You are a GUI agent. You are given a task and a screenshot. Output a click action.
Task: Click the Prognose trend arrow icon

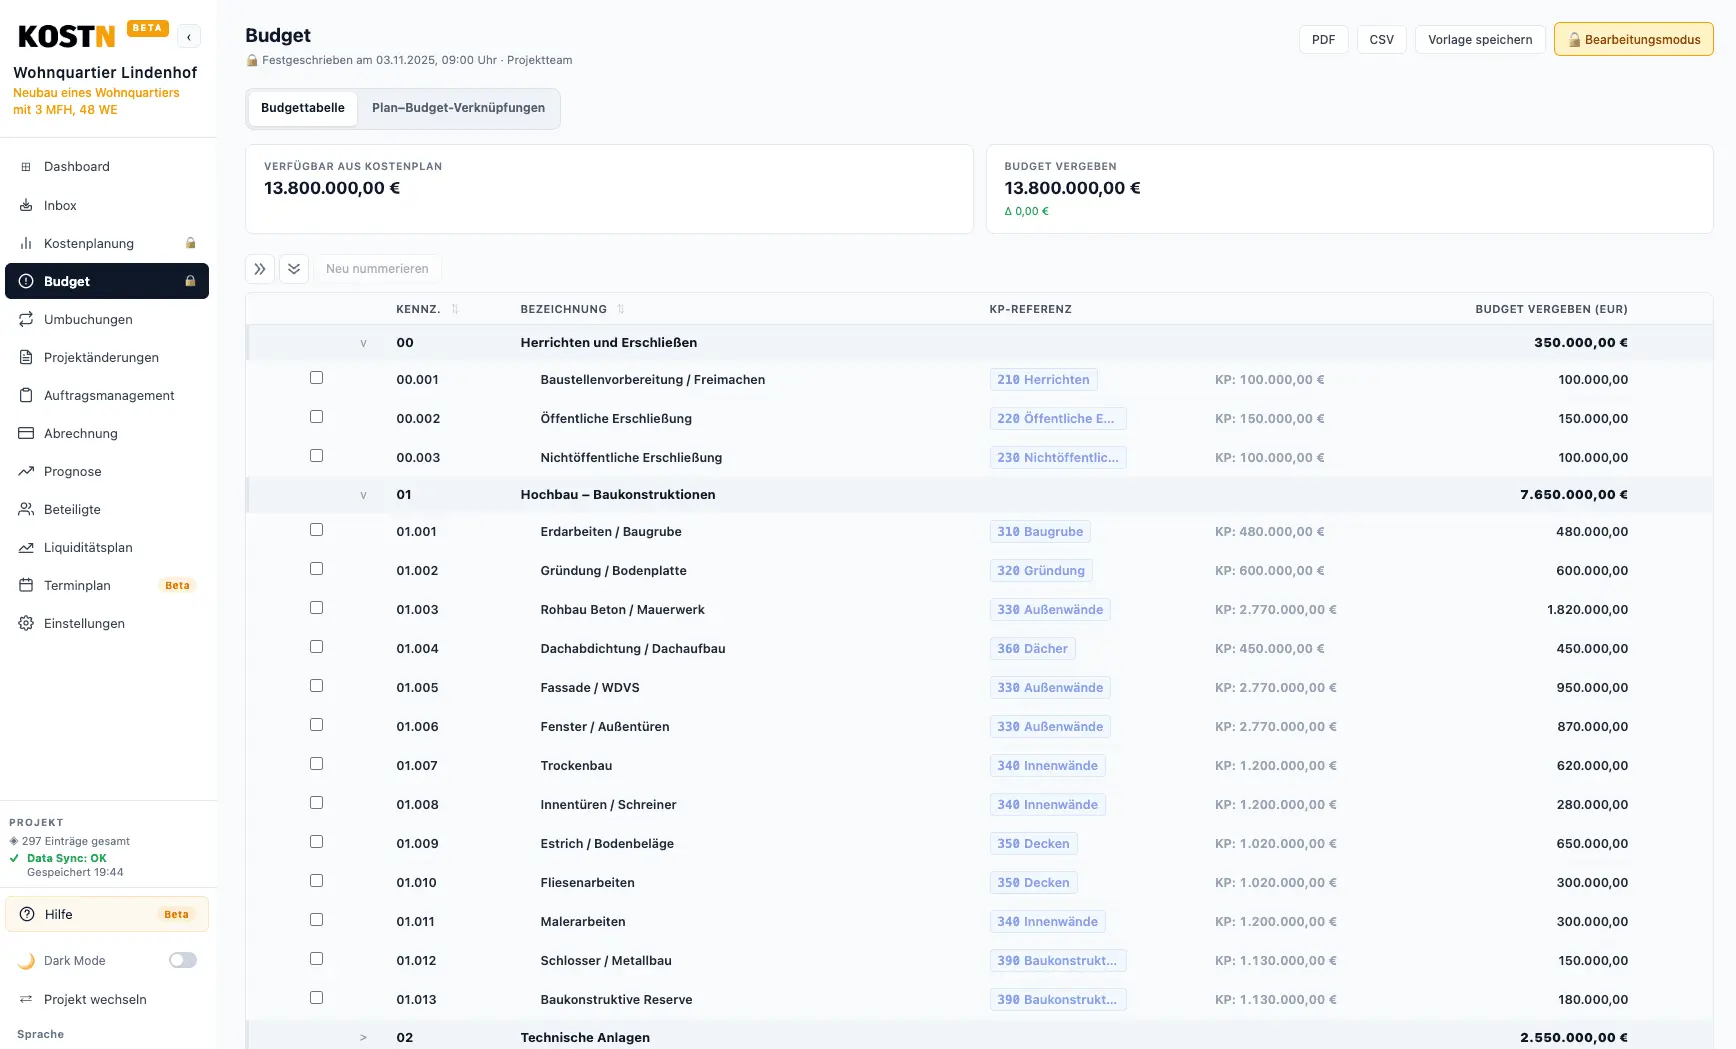(26, 472)
